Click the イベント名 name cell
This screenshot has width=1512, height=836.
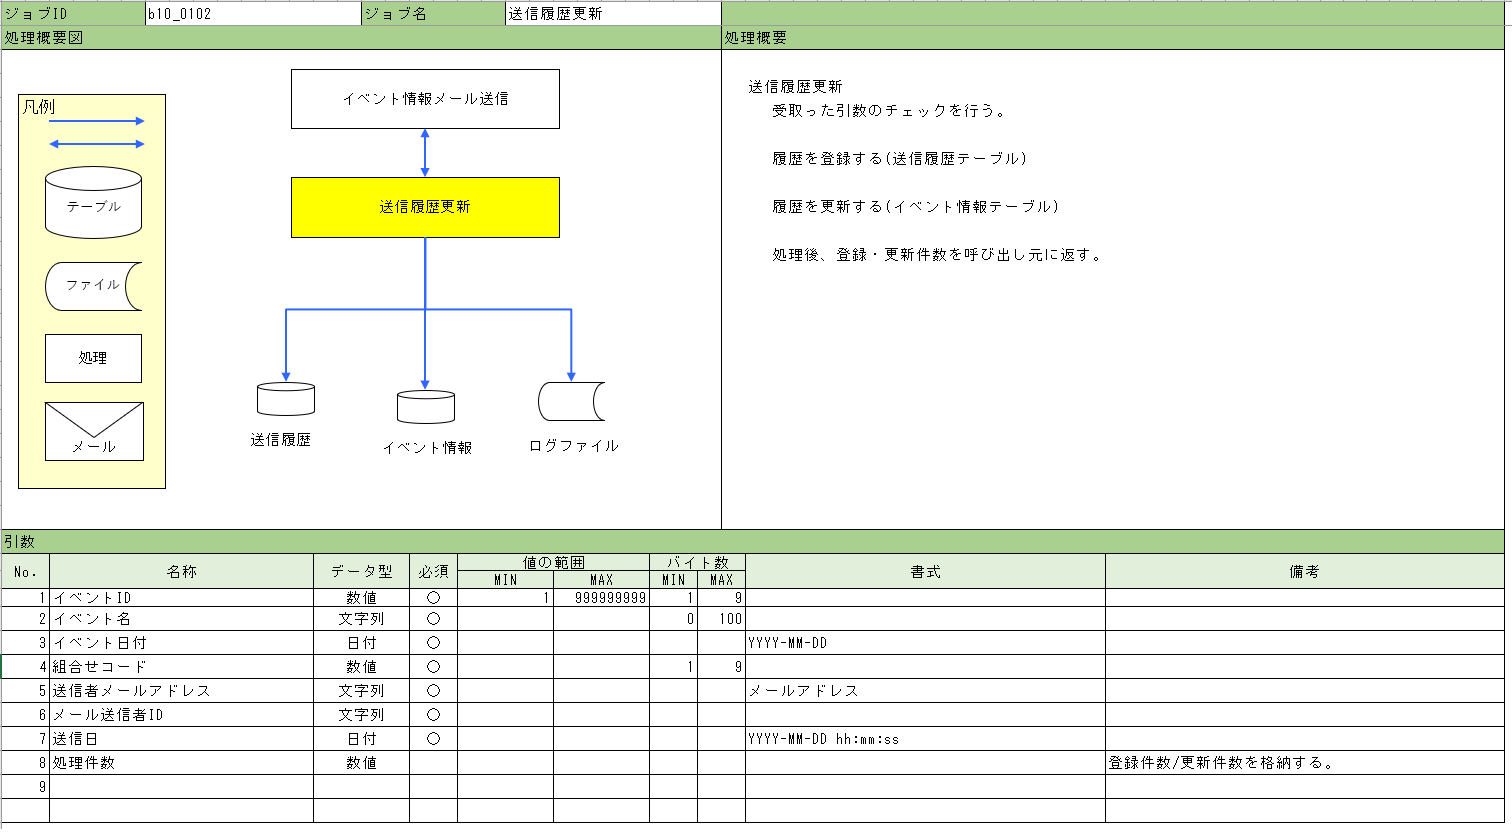coord(182,619)
